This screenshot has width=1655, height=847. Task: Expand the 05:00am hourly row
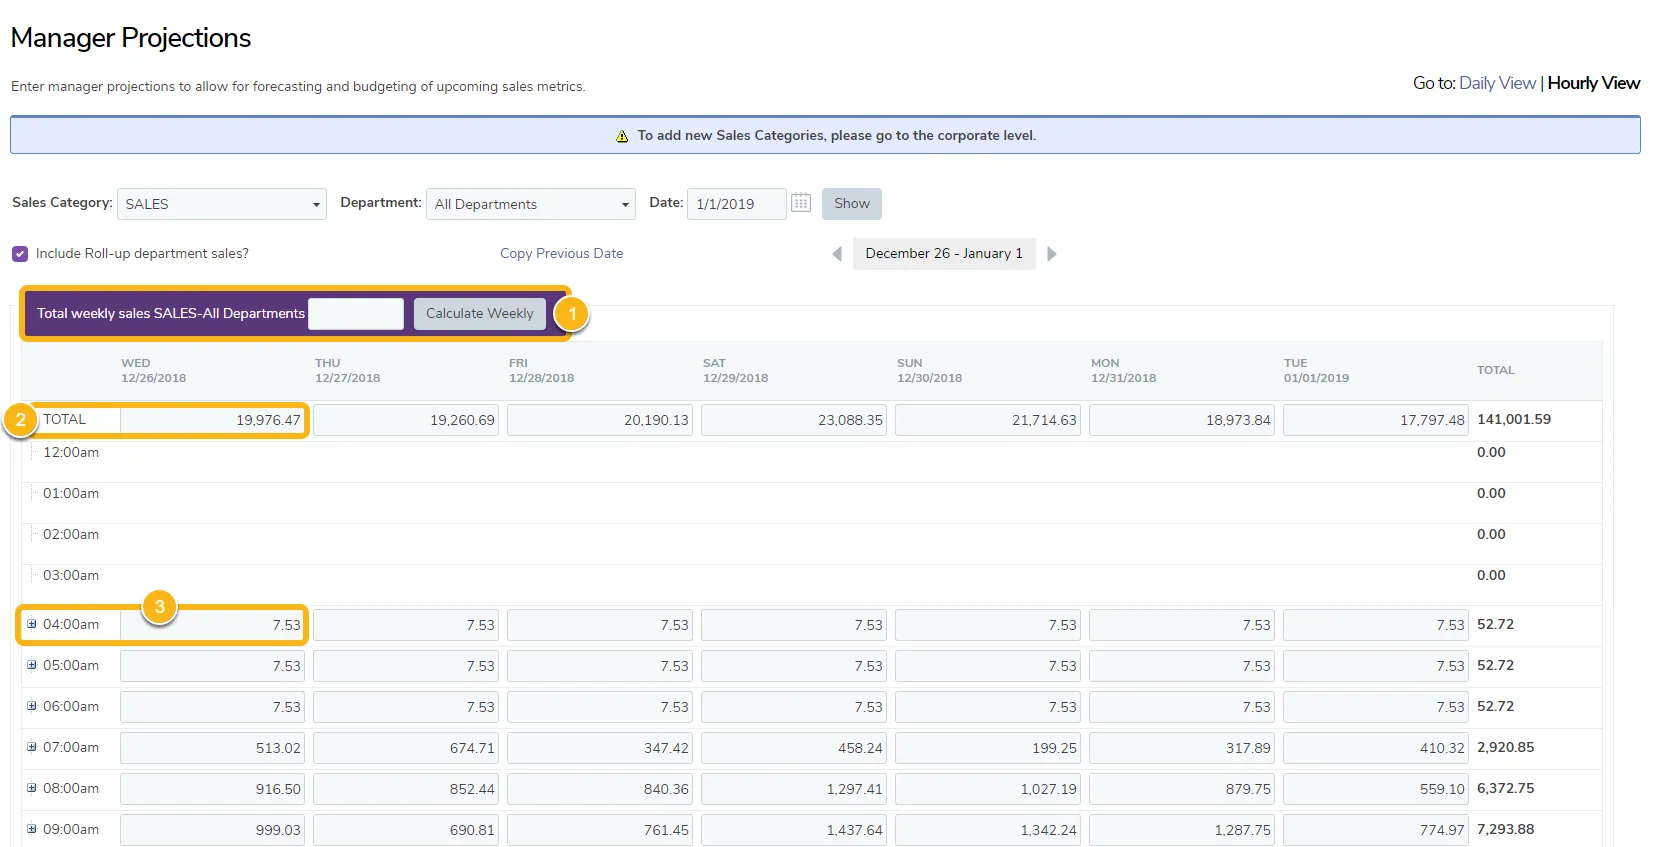tap(32, 665)
